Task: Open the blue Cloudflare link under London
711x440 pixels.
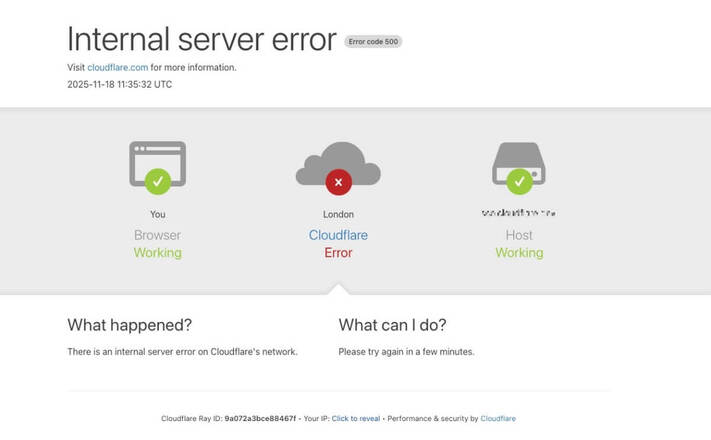Action: (338, 235)
